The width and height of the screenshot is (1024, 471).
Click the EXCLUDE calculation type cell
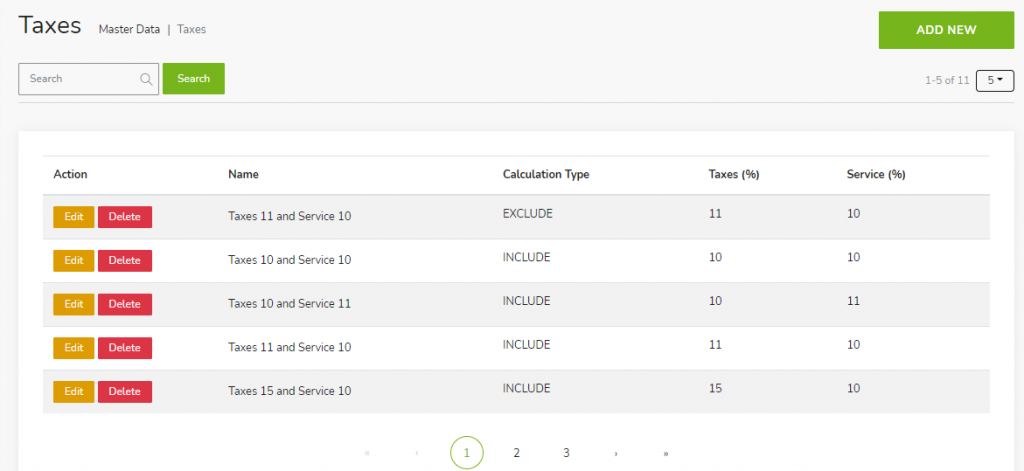coord(528,214)
